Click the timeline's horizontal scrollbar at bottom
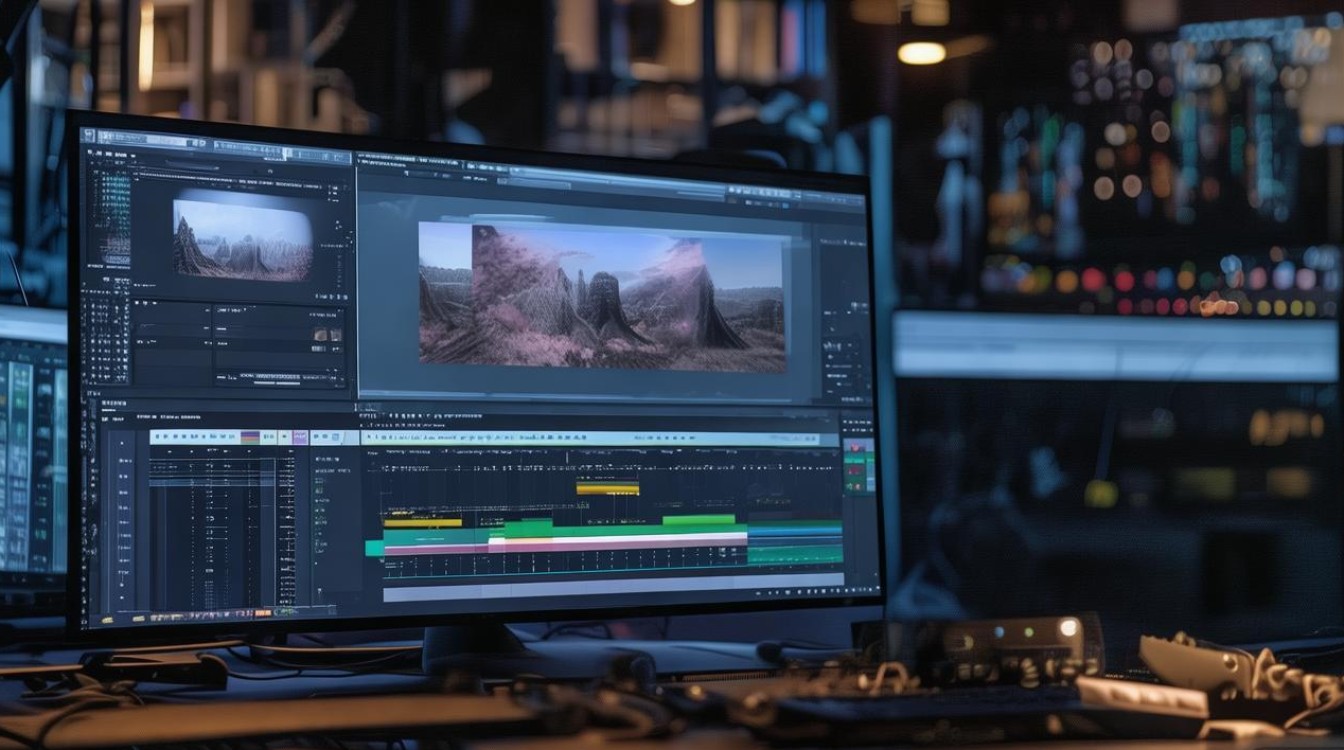The image size is (1344, 750). click(612, 592)
